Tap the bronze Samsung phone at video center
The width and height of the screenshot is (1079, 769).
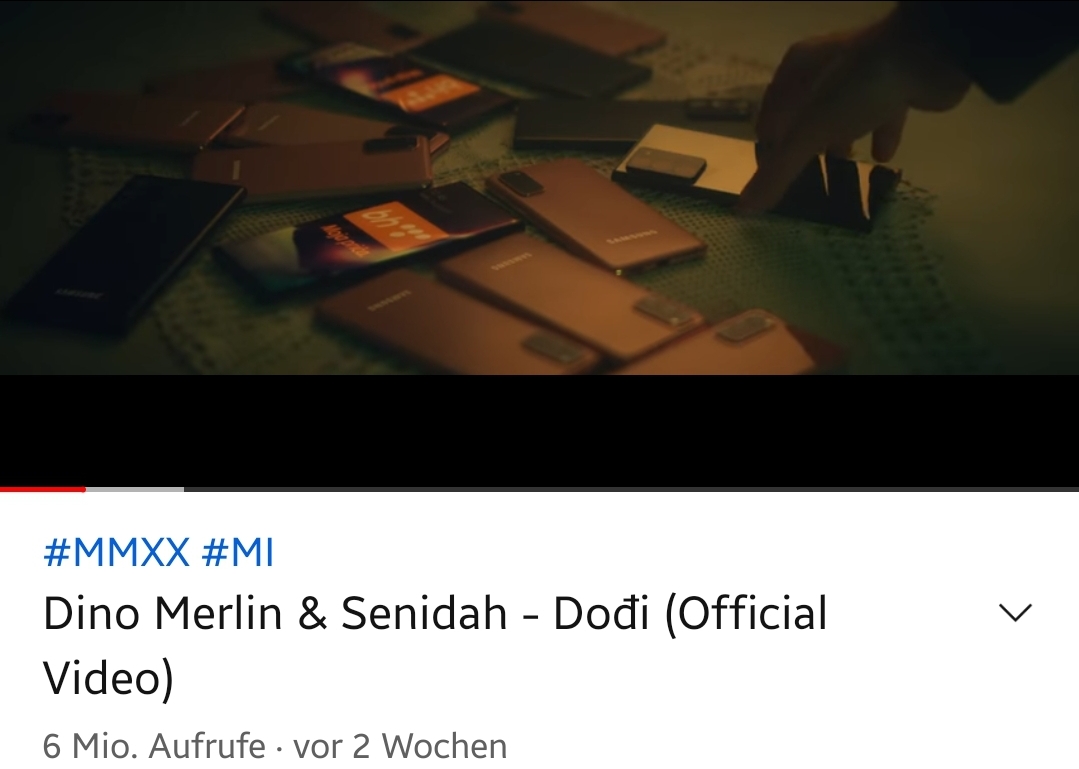point(595,217)
